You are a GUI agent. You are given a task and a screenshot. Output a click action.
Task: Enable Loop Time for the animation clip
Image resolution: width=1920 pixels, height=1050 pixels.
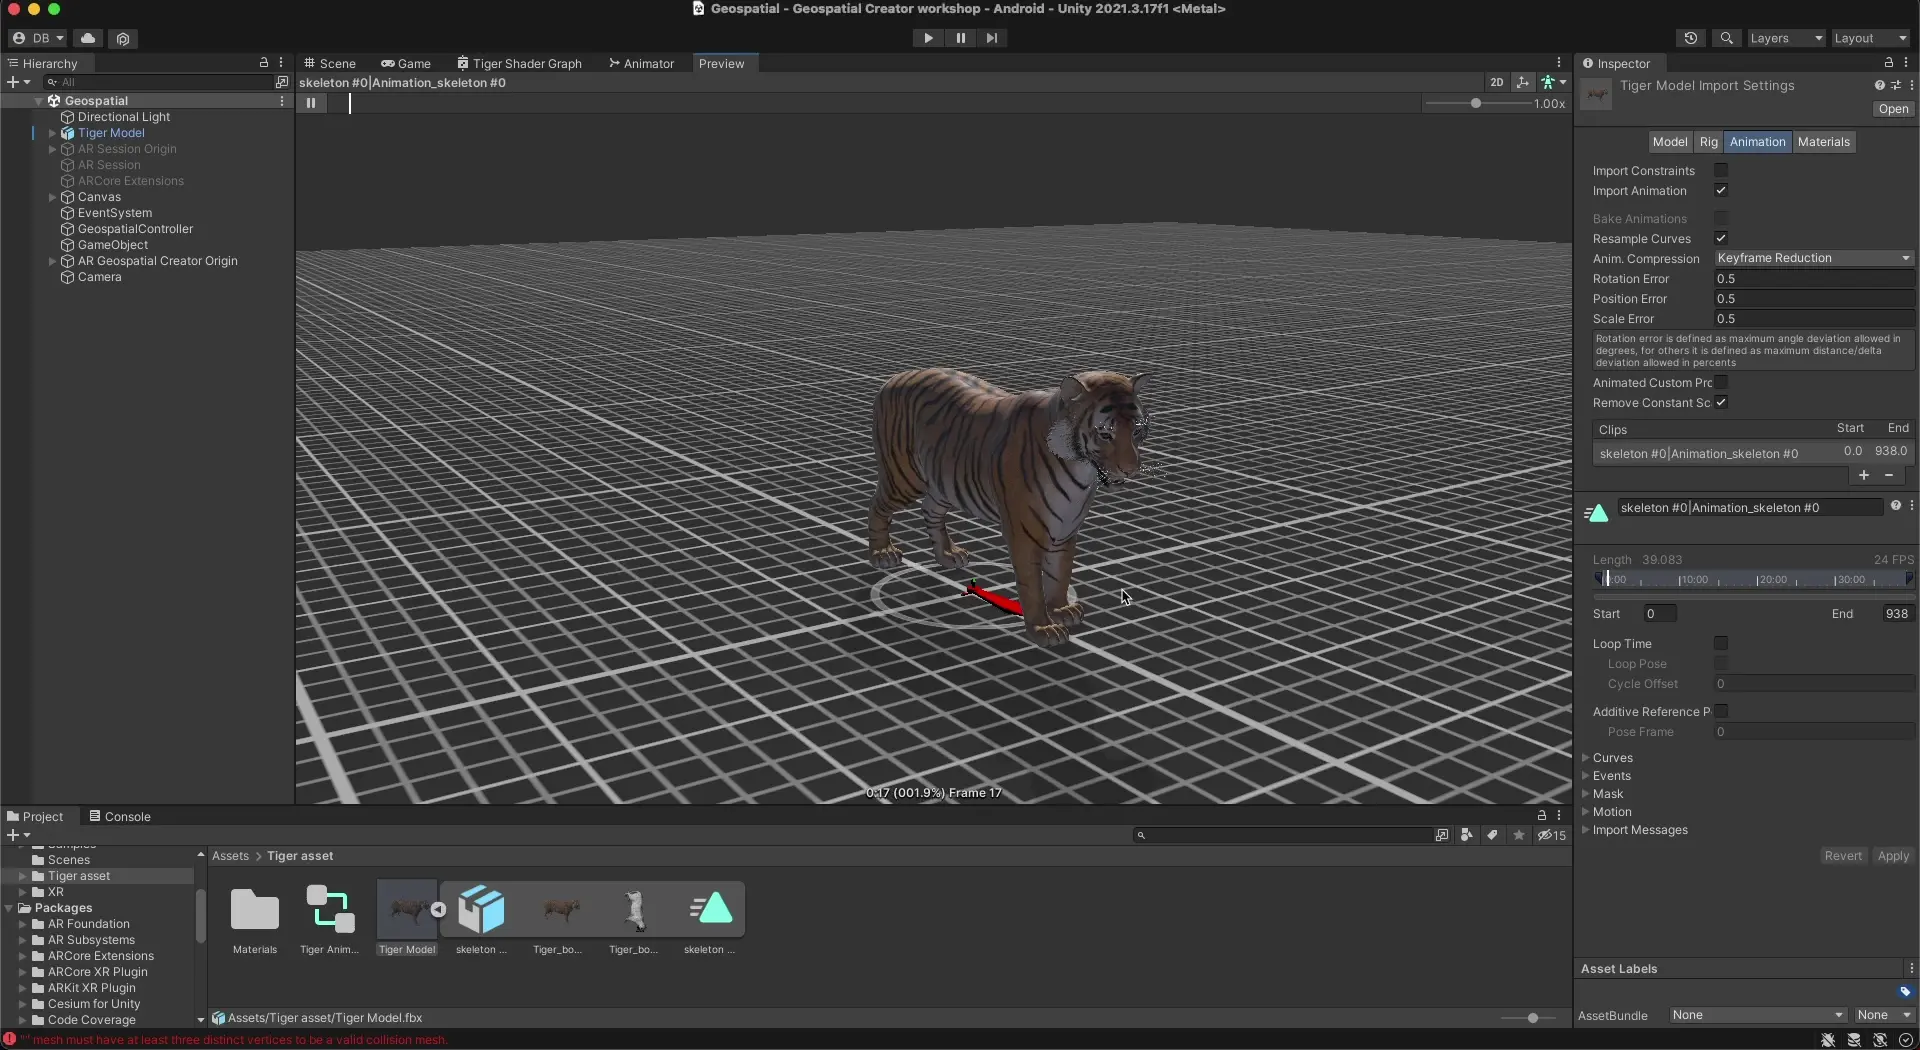[x=1723, y=644]
